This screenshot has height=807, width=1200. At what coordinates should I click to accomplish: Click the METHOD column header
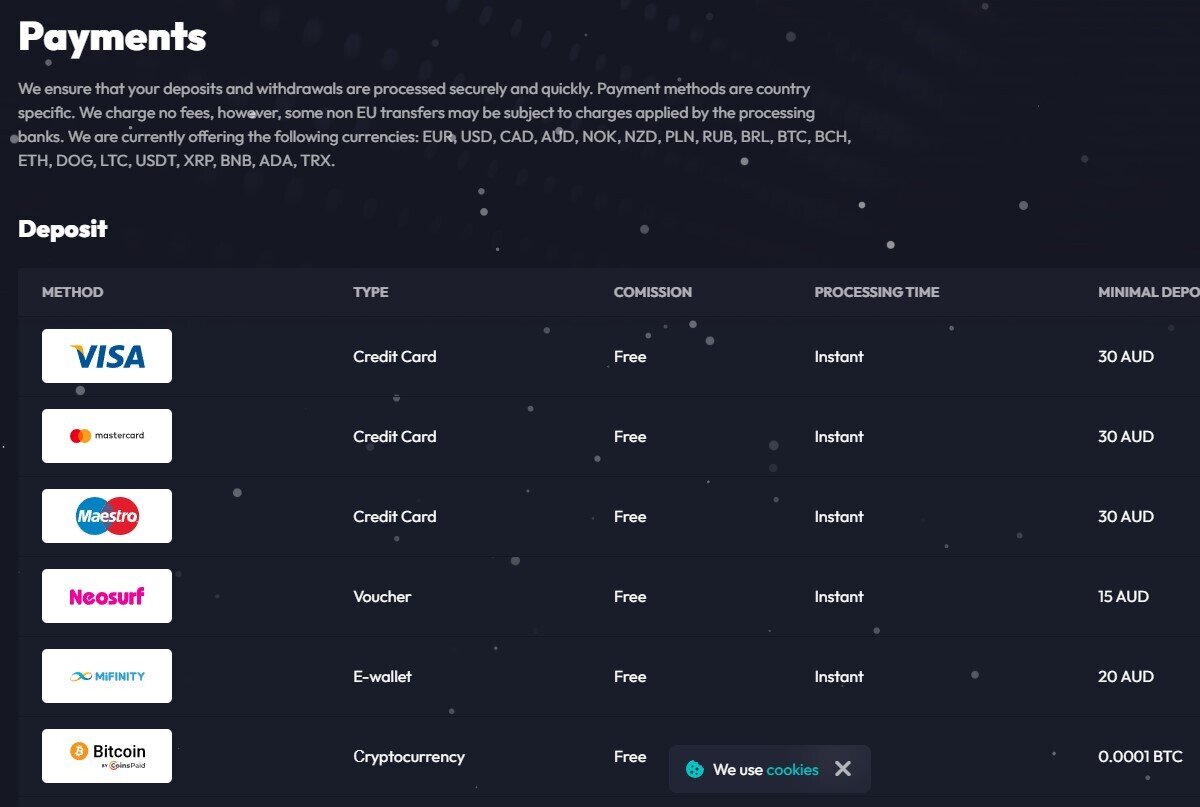[73, 292]
